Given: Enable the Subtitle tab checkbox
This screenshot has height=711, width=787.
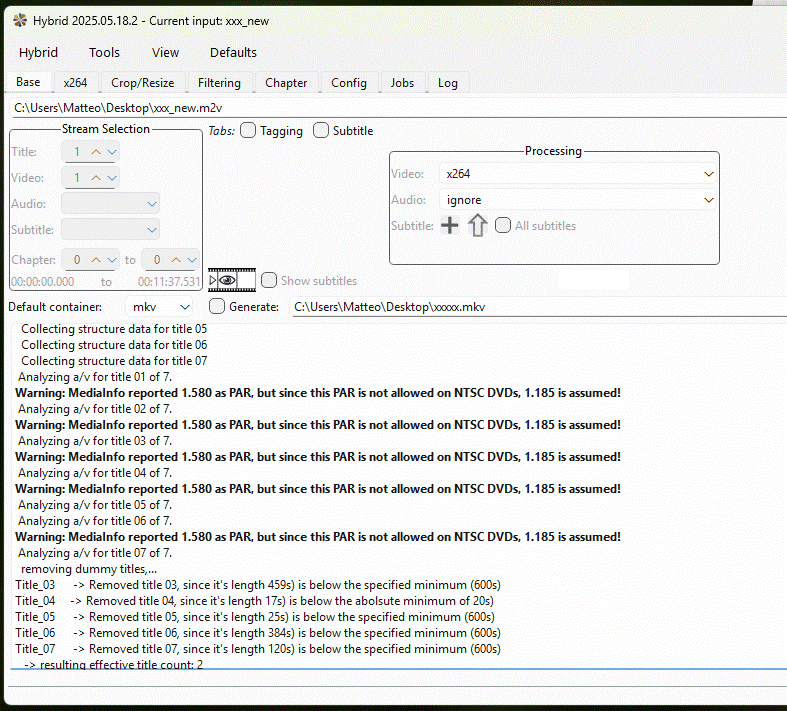Looking at the screenshot, I should (321, 131).
